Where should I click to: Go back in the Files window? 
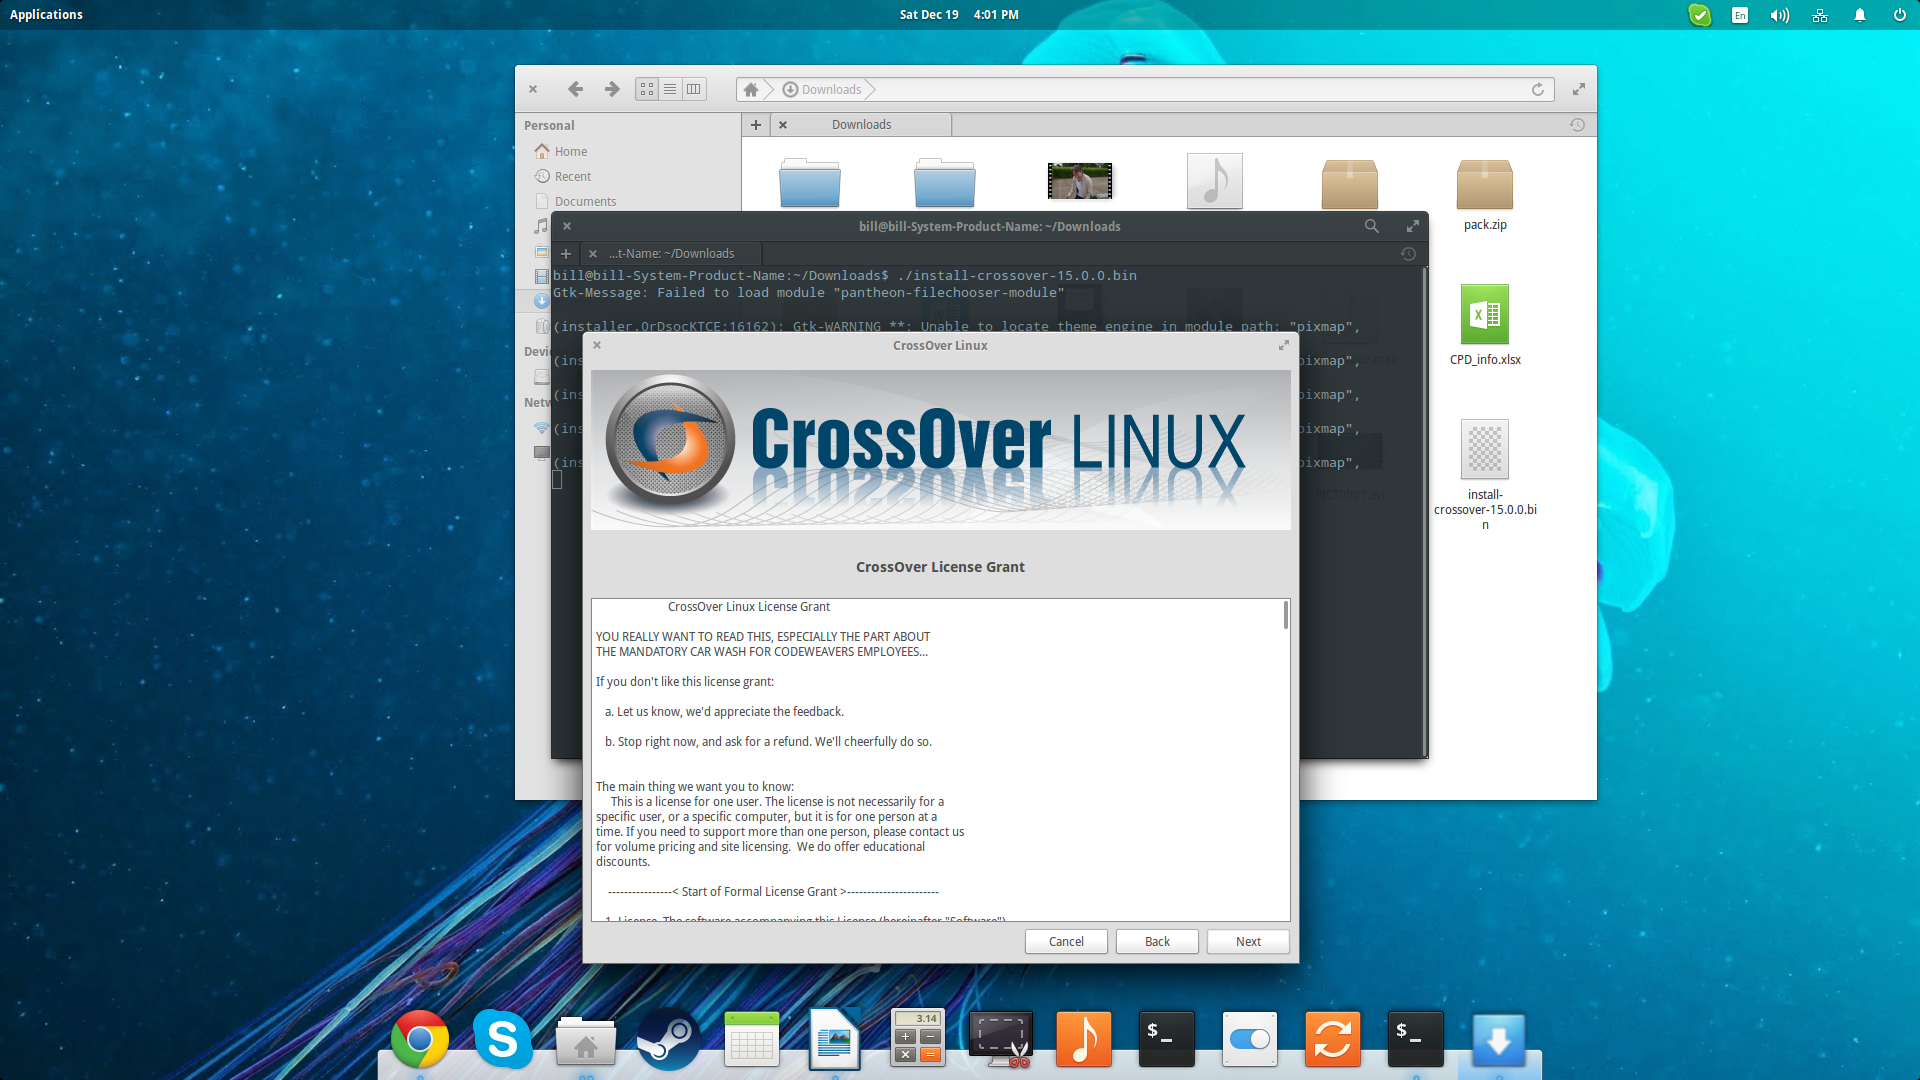pos(575,89)
